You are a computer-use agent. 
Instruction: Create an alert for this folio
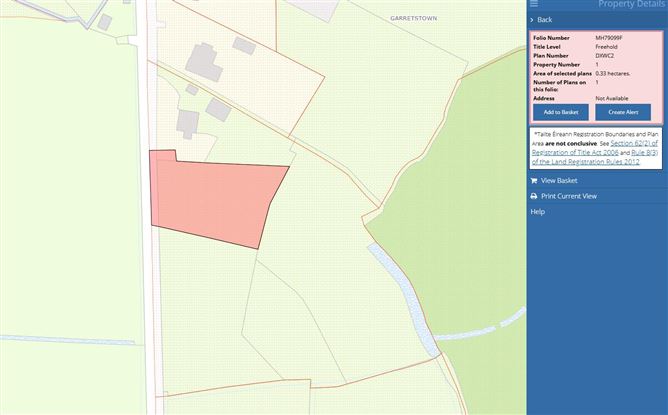pyautogui.click(x=623, y=112)
